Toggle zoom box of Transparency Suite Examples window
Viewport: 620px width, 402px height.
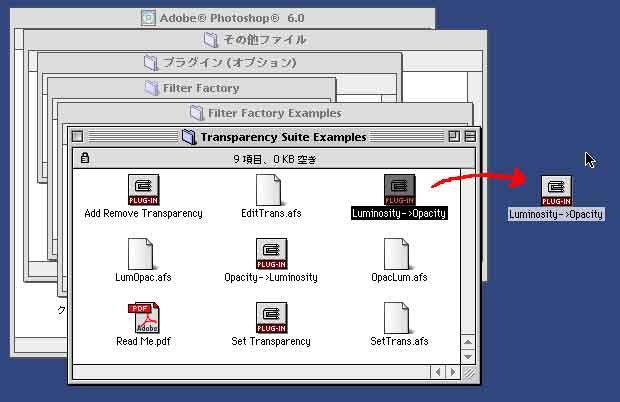click(x=453, y=136)
